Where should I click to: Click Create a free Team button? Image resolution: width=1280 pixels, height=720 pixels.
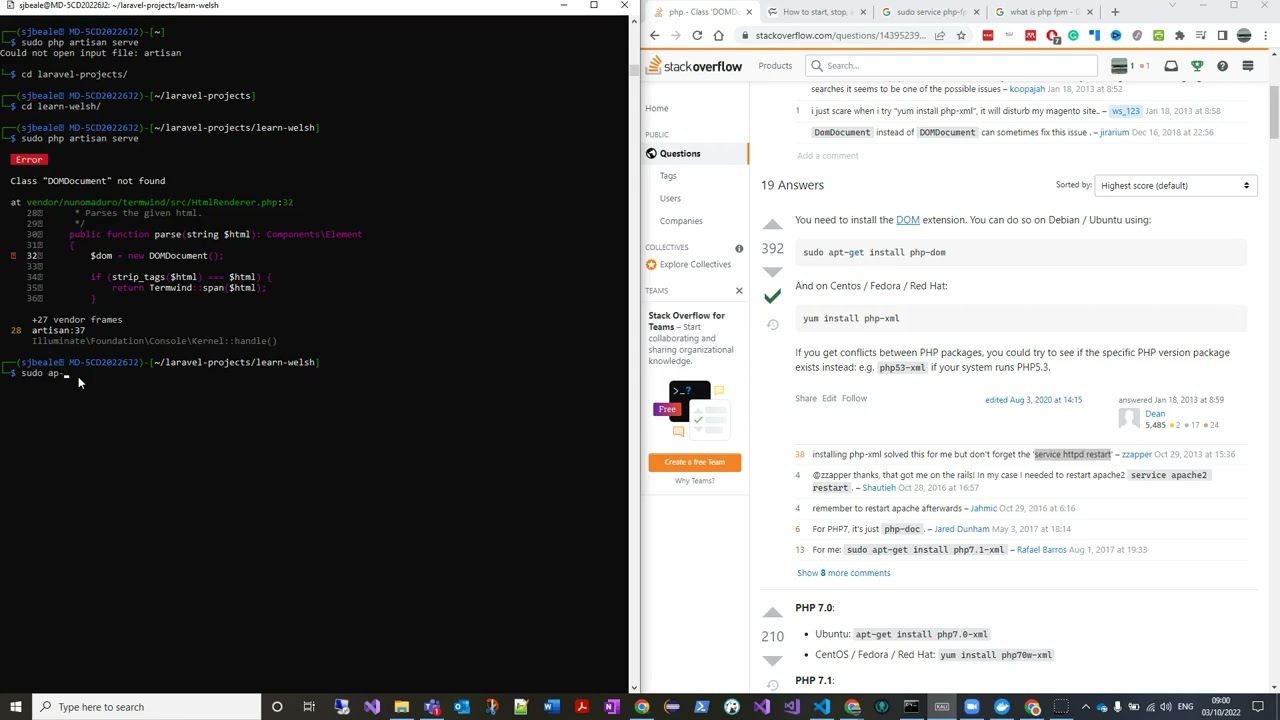[694, 462]
